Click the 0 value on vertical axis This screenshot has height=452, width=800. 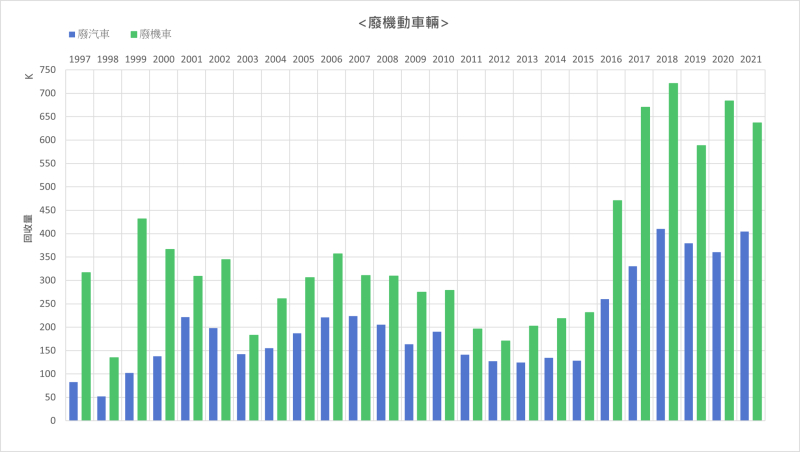click(x=53, y=421)
